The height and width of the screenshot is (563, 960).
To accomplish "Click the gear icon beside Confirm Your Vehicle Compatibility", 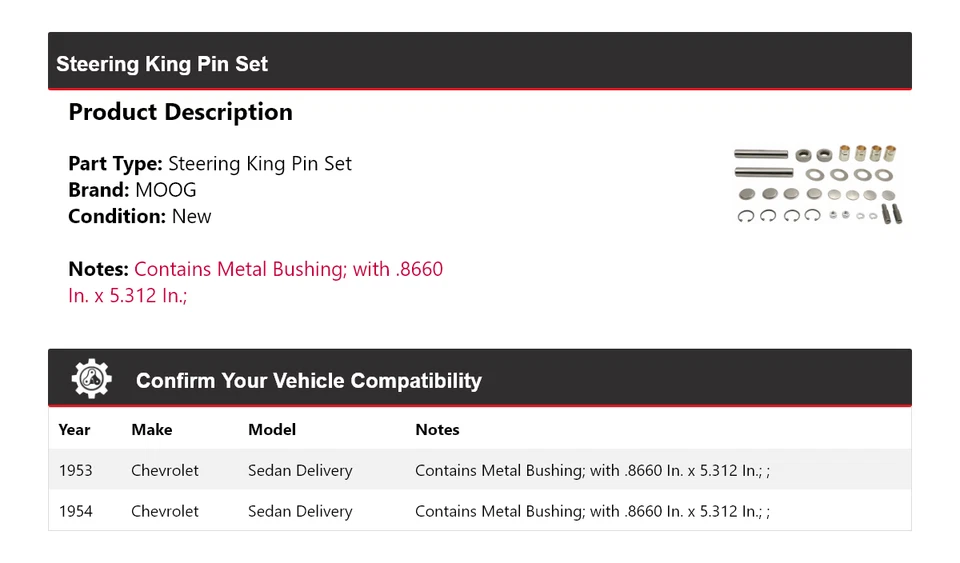I will (92, 379).
